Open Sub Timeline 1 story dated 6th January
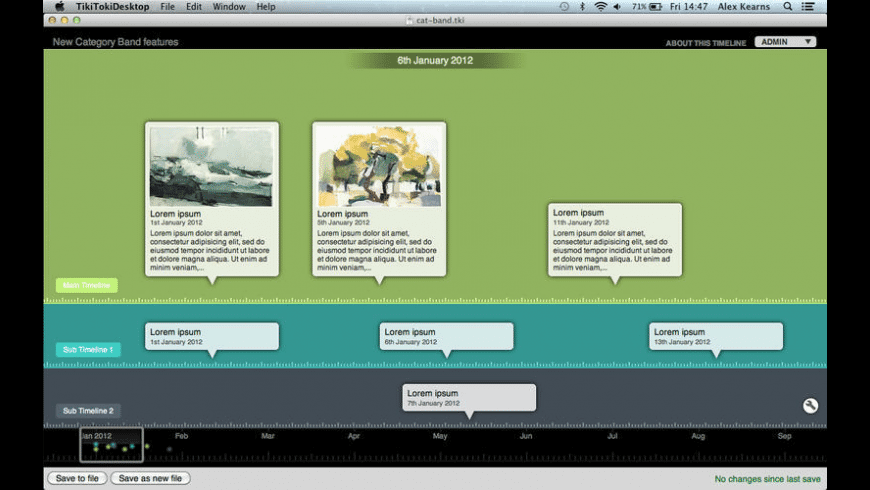This screenshot has width=870, height=490. [447, 336]
